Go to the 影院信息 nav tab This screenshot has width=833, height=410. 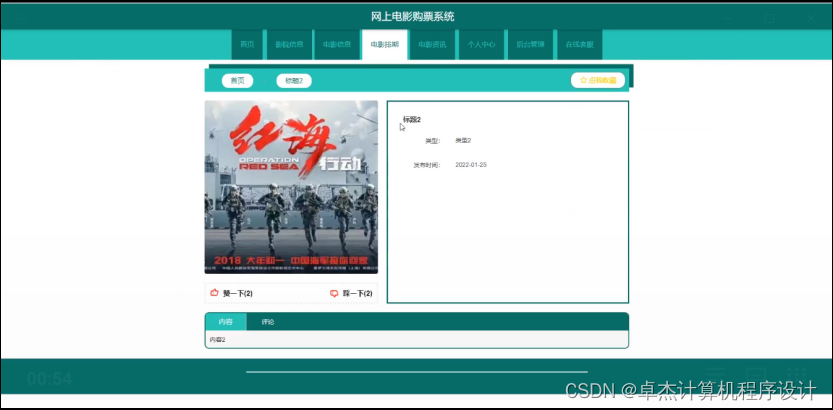pos(291,45)
